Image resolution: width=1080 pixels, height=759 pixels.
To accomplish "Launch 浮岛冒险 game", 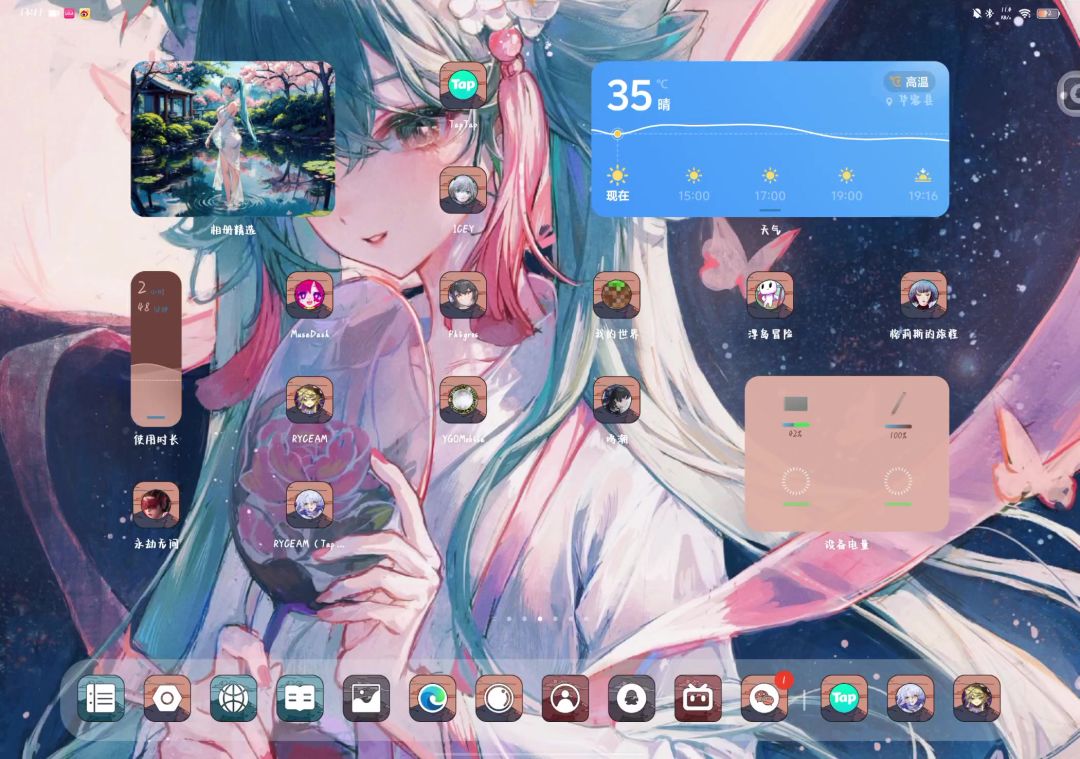I will 769,295.
